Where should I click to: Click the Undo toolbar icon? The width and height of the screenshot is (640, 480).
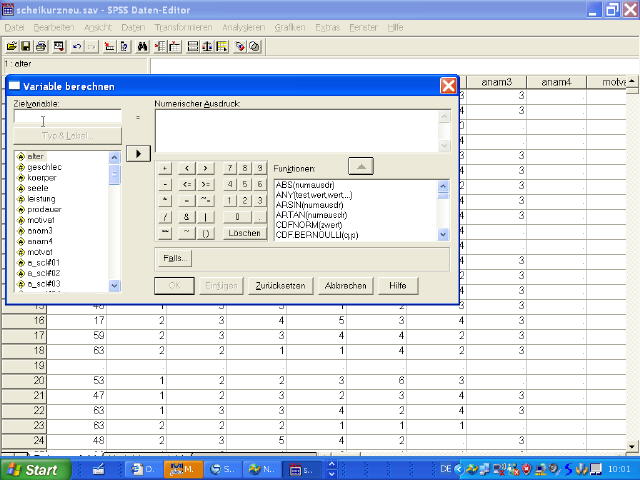(x=76, y=46)
